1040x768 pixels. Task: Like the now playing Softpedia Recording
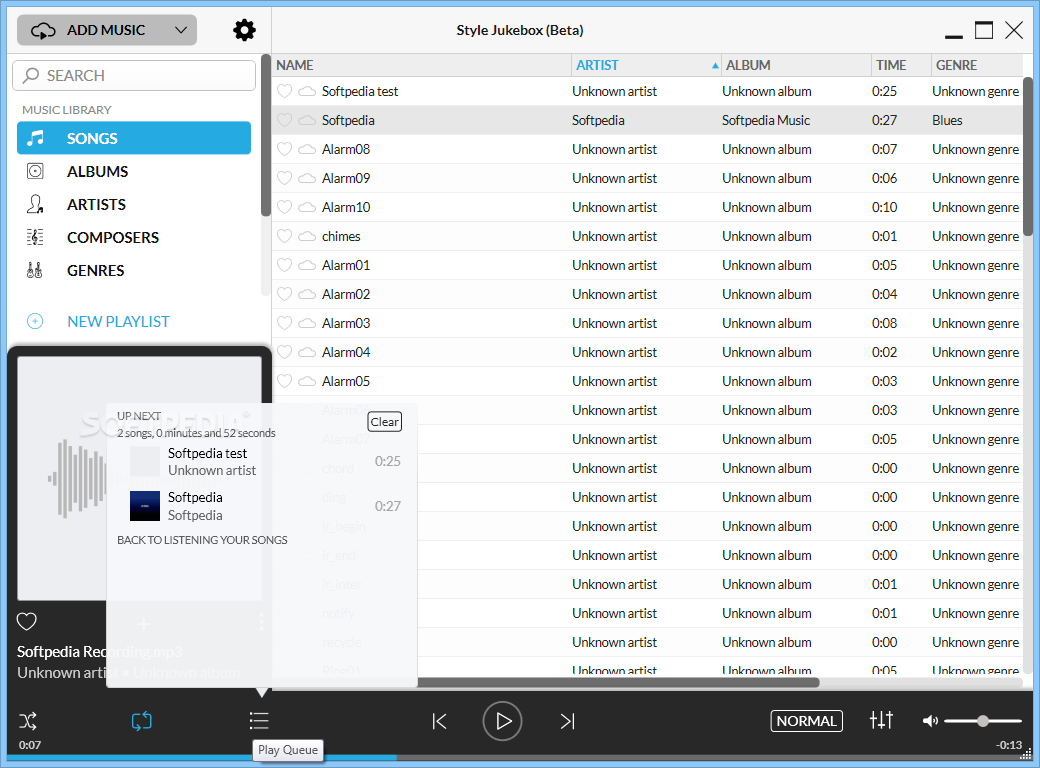(27, 621)
